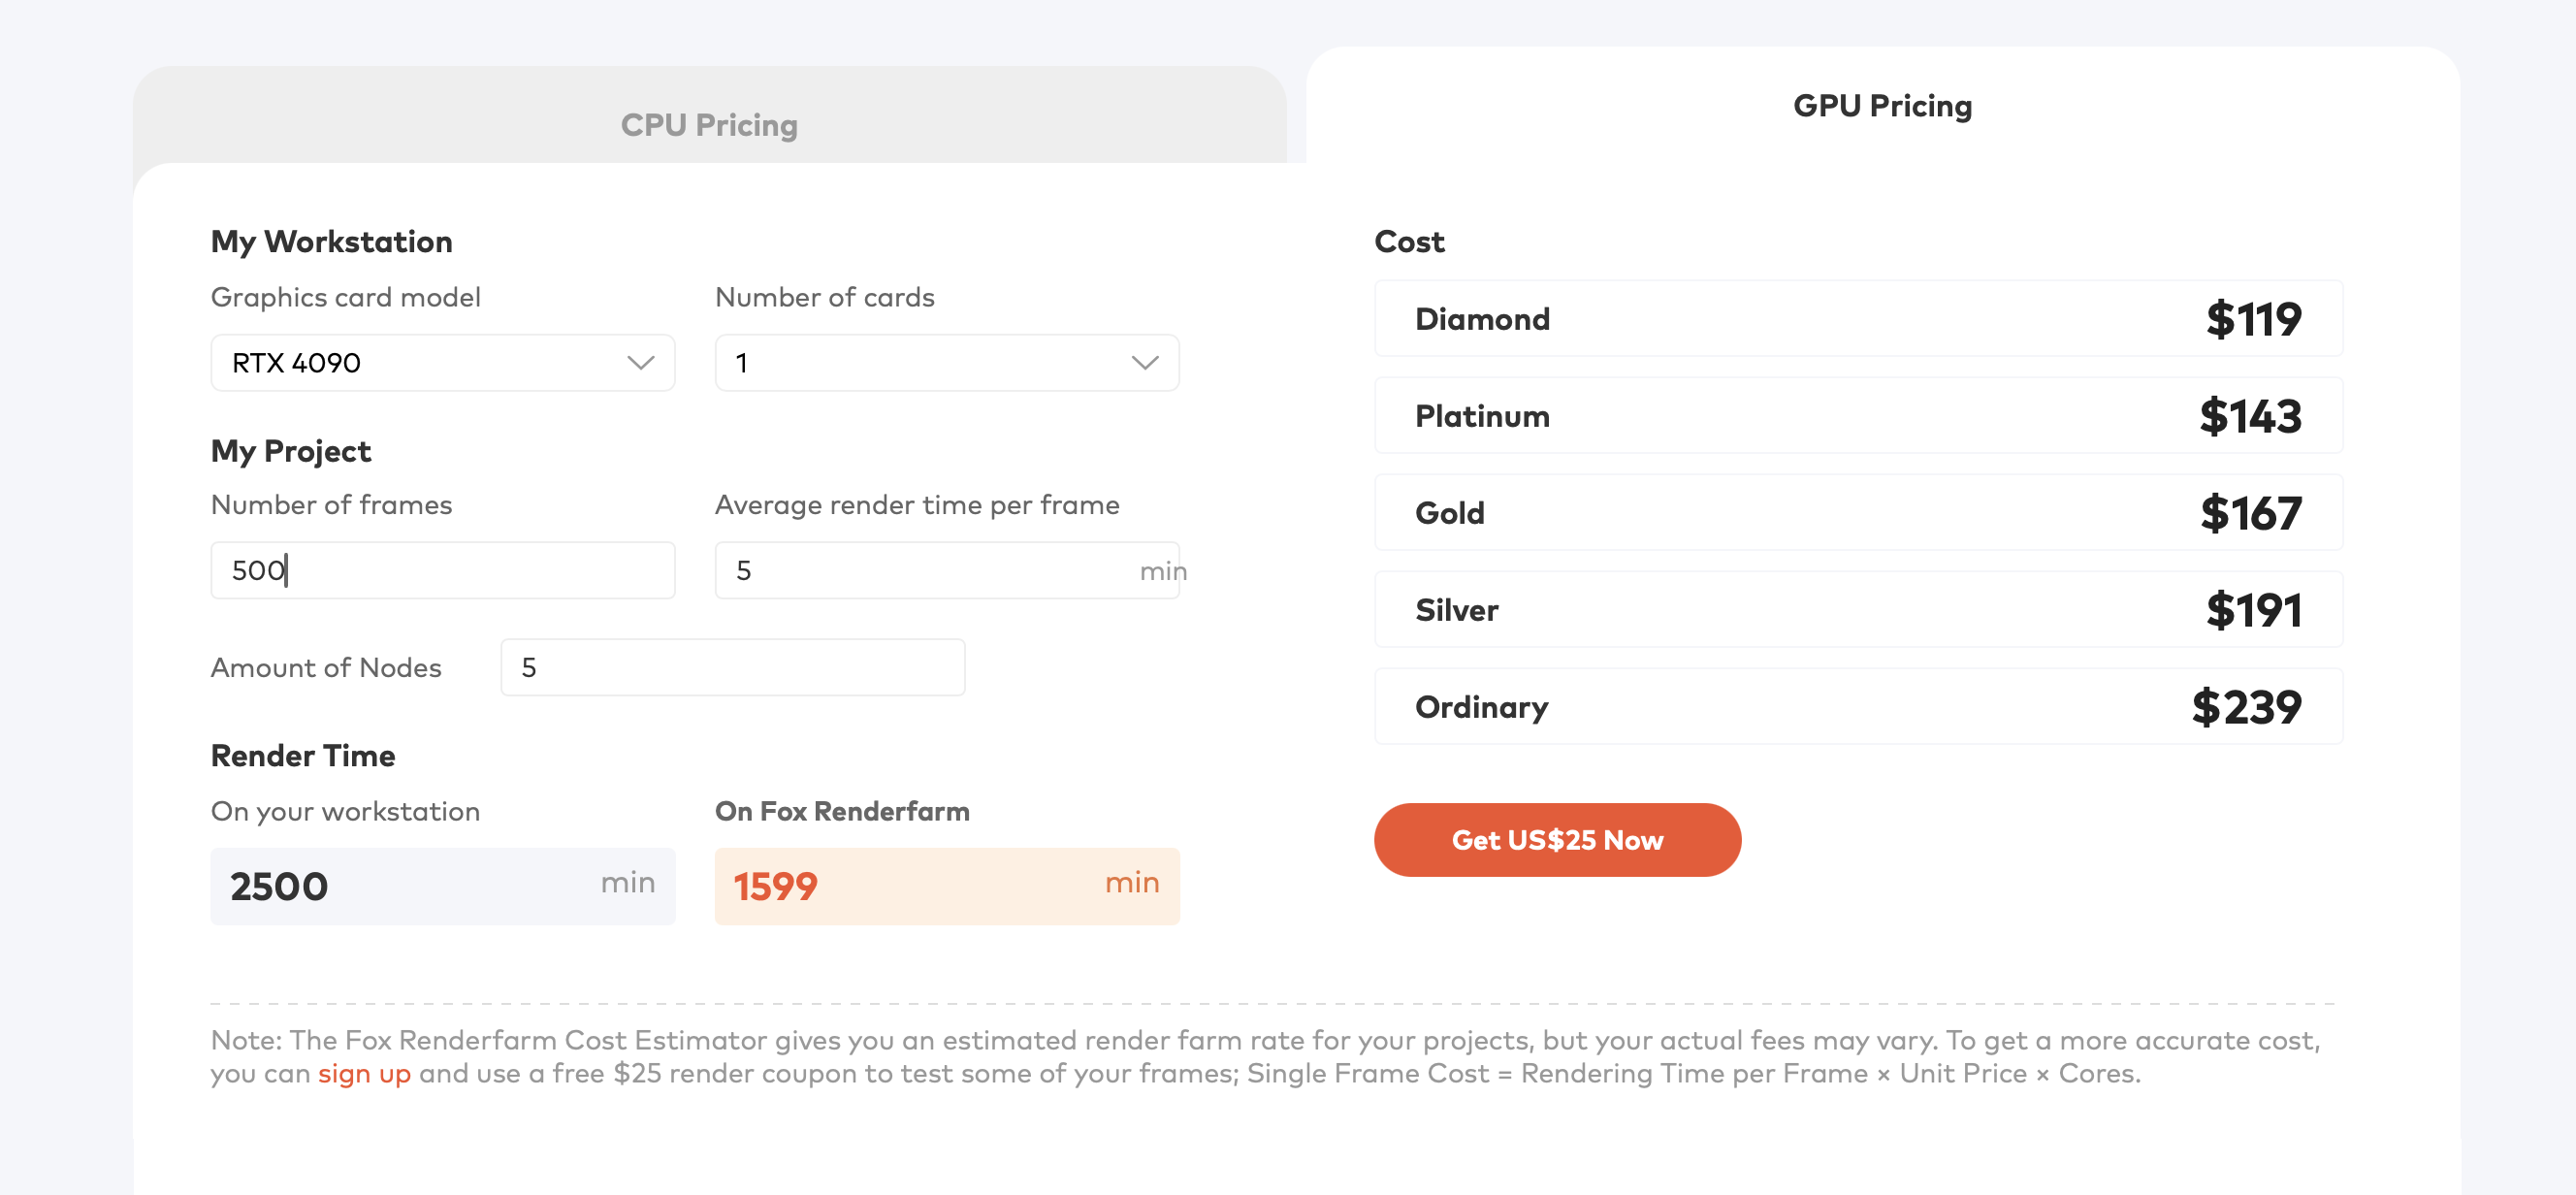Switch to the GPU Pricing tab
This screenshot has width=2576, height=1195.
click(x=1881, y=105)
